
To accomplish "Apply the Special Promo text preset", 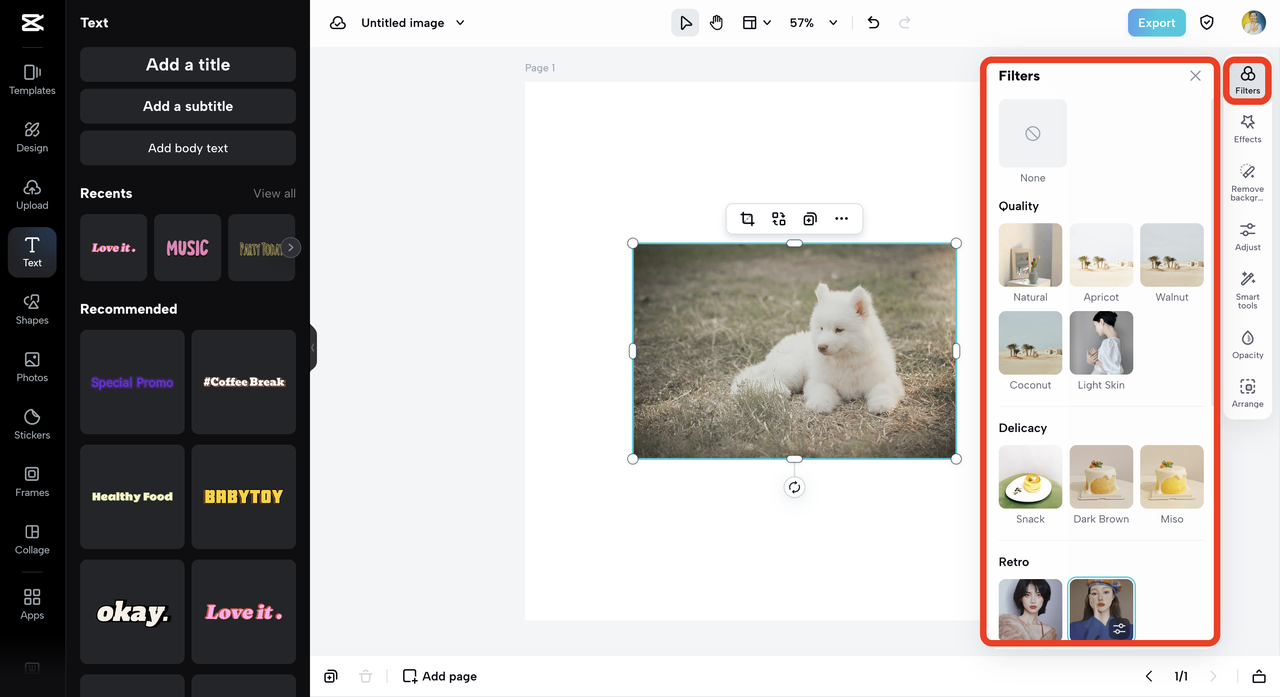I will 132,382.
